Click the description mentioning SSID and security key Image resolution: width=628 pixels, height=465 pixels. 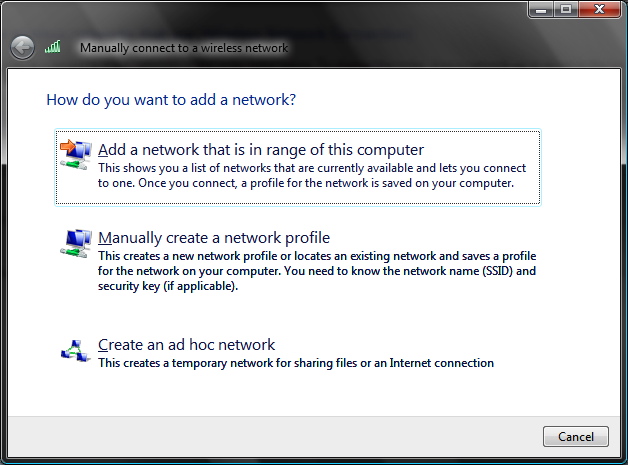point(316,271)
